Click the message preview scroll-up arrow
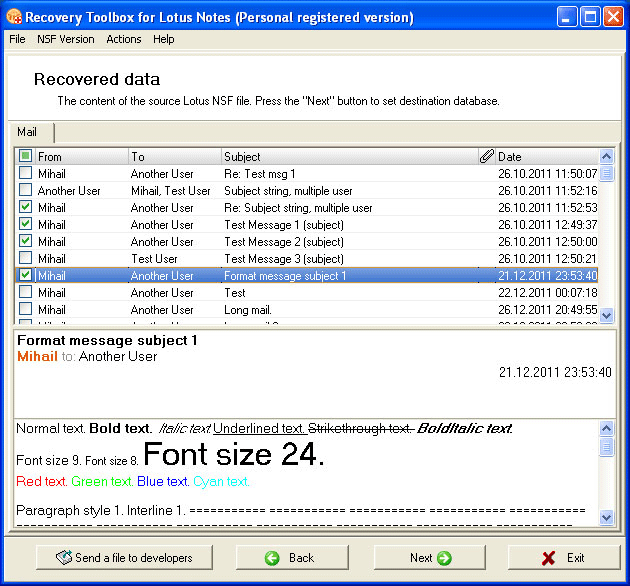Image resolution: width=630 pixels, height=586 pixels. tap(606, 428)
